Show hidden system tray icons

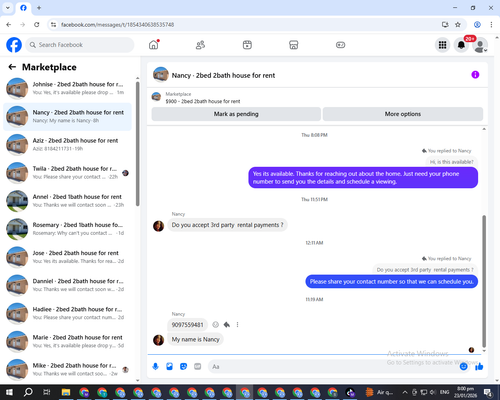pos(405,392)
